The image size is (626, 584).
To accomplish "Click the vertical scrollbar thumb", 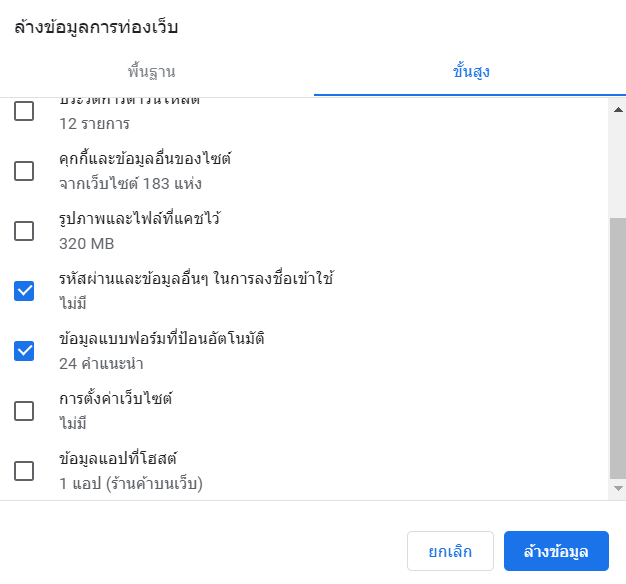I will 618,348.
